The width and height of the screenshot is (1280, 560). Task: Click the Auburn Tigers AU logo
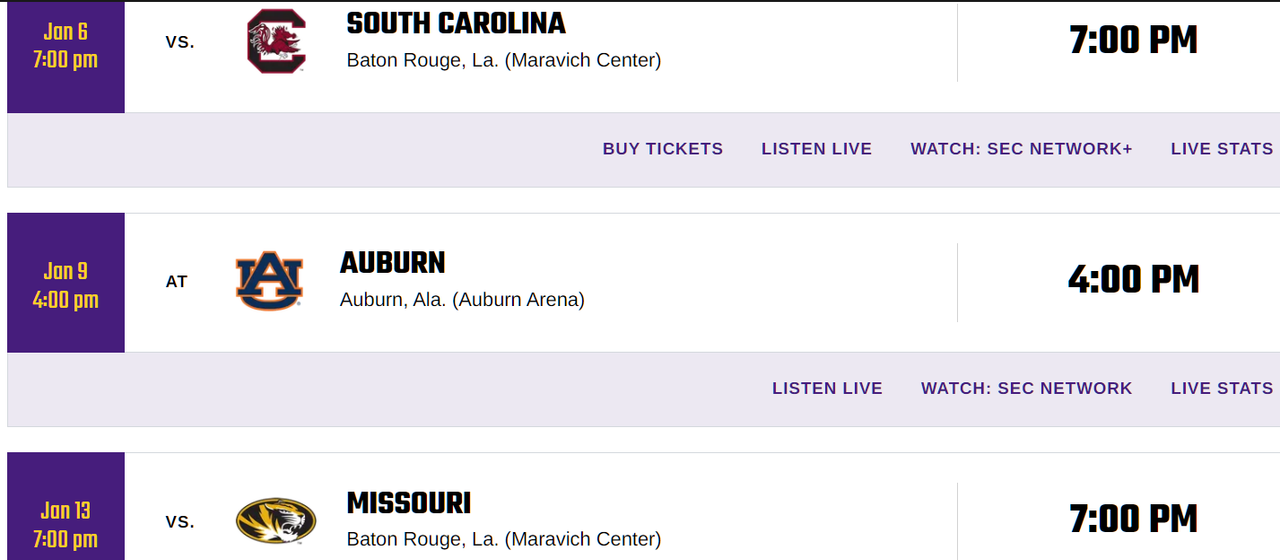click(268, 281)
